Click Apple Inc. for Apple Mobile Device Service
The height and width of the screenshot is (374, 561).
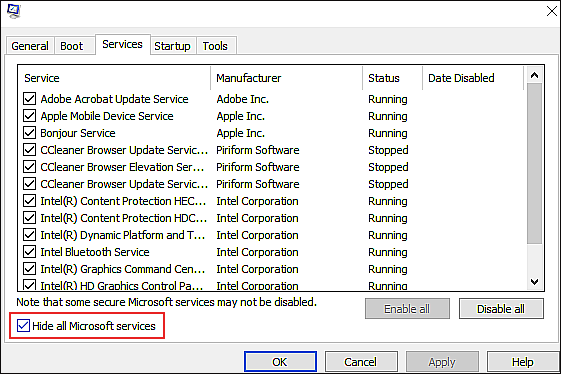click(240, 116)
